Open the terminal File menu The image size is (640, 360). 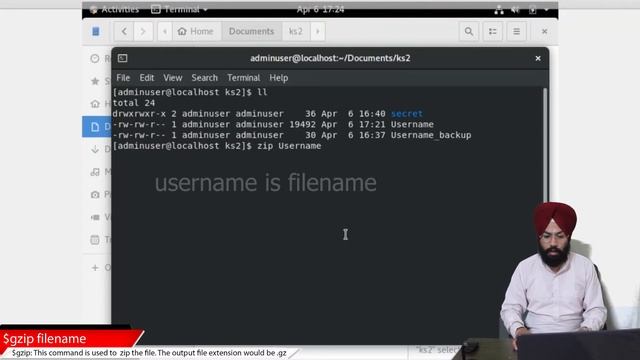point(123,78)
